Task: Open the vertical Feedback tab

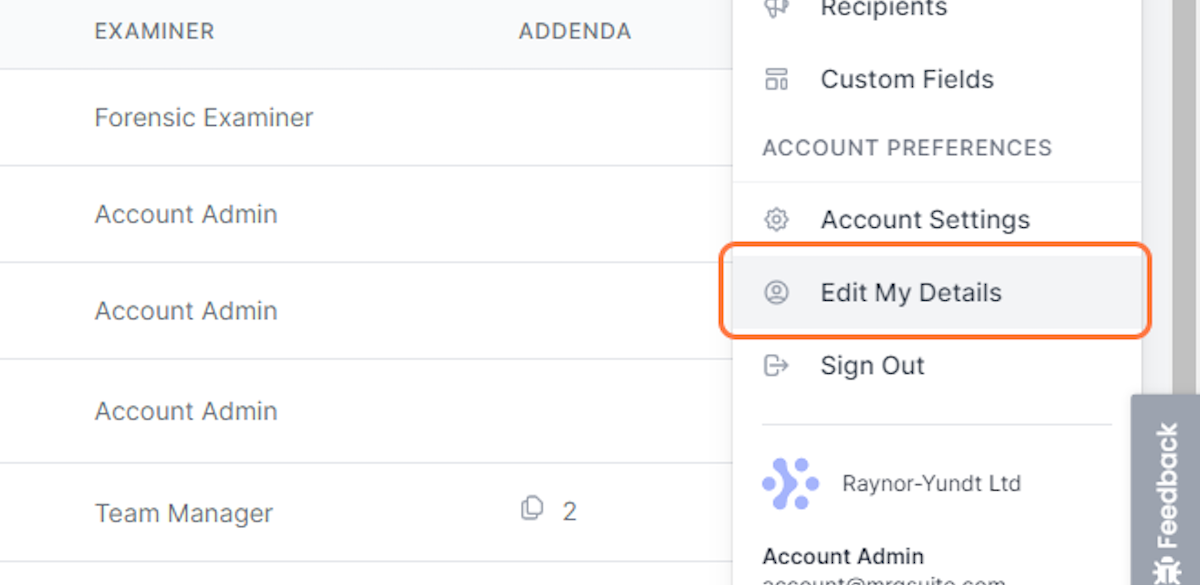Action: coord(1166,490)
